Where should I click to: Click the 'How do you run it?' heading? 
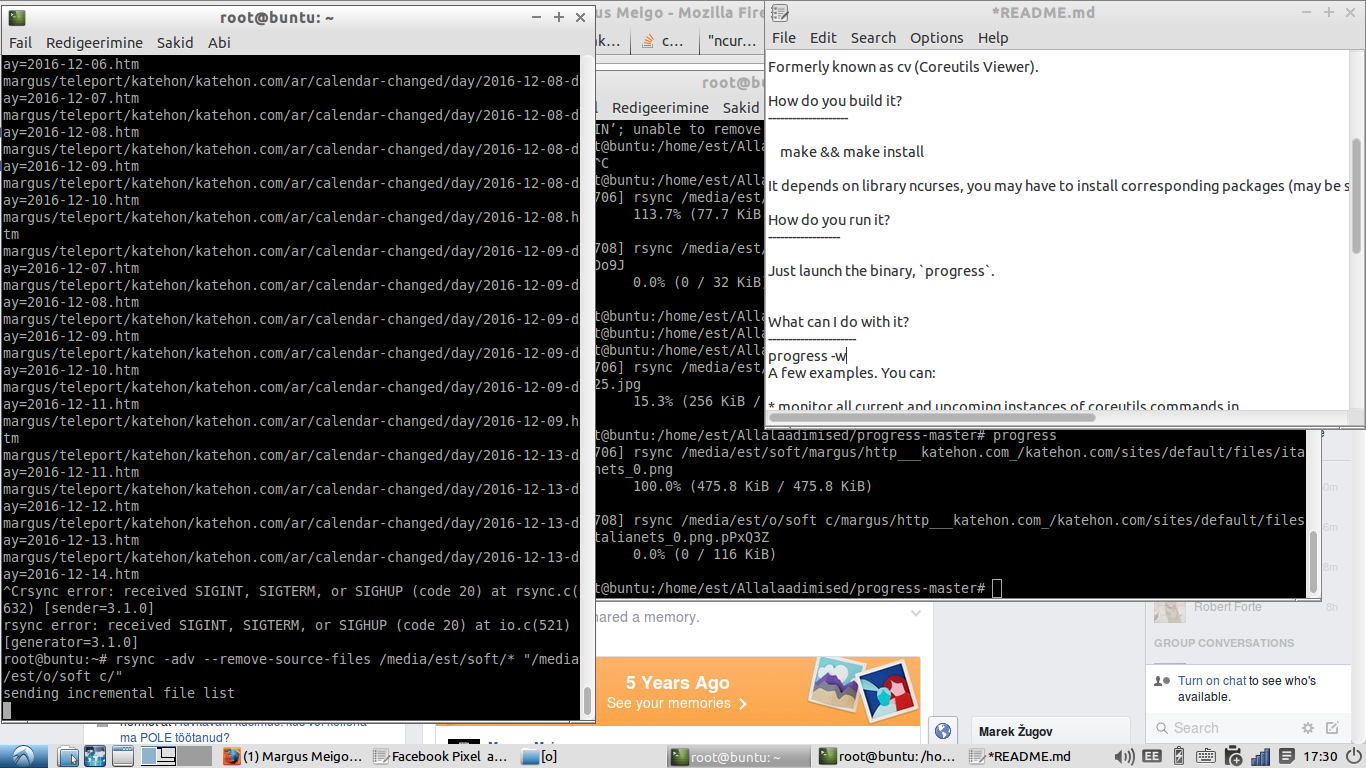829,220
